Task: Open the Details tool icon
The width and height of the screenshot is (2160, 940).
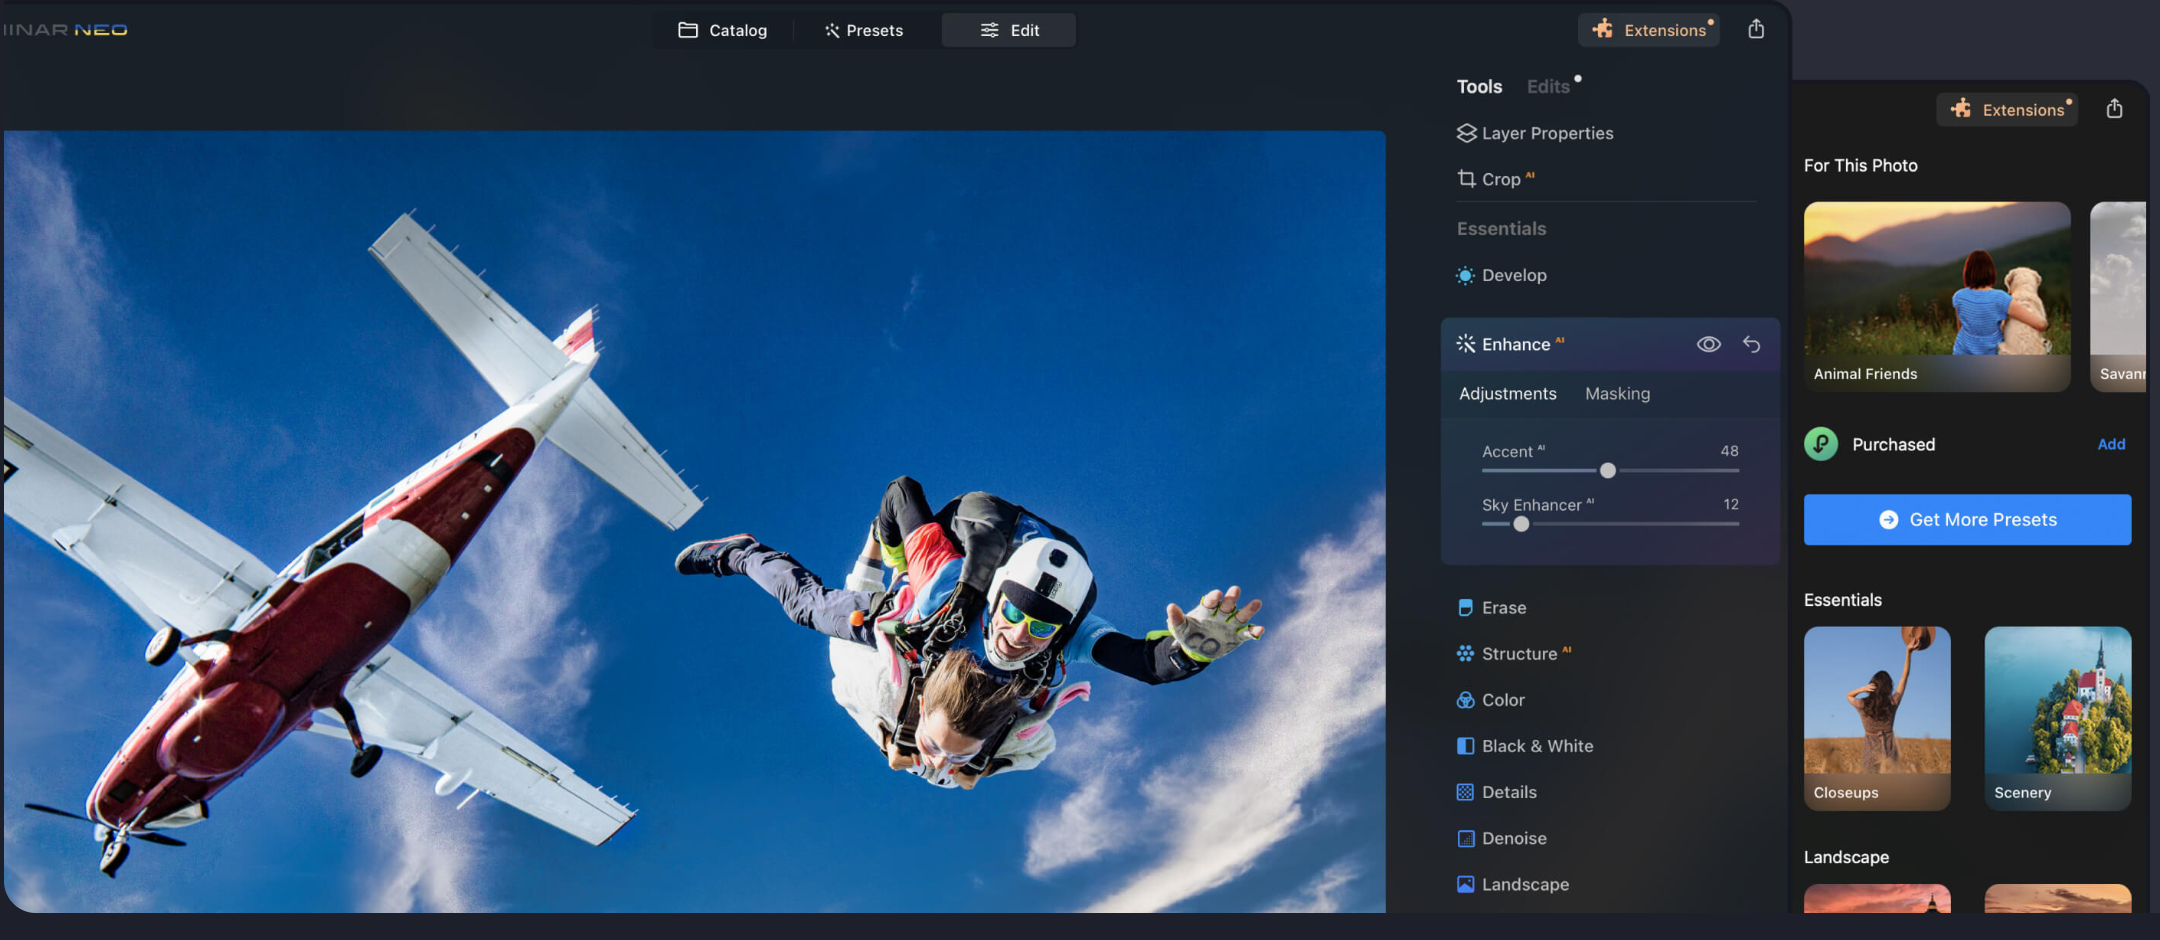Action: pos(1465,792)
